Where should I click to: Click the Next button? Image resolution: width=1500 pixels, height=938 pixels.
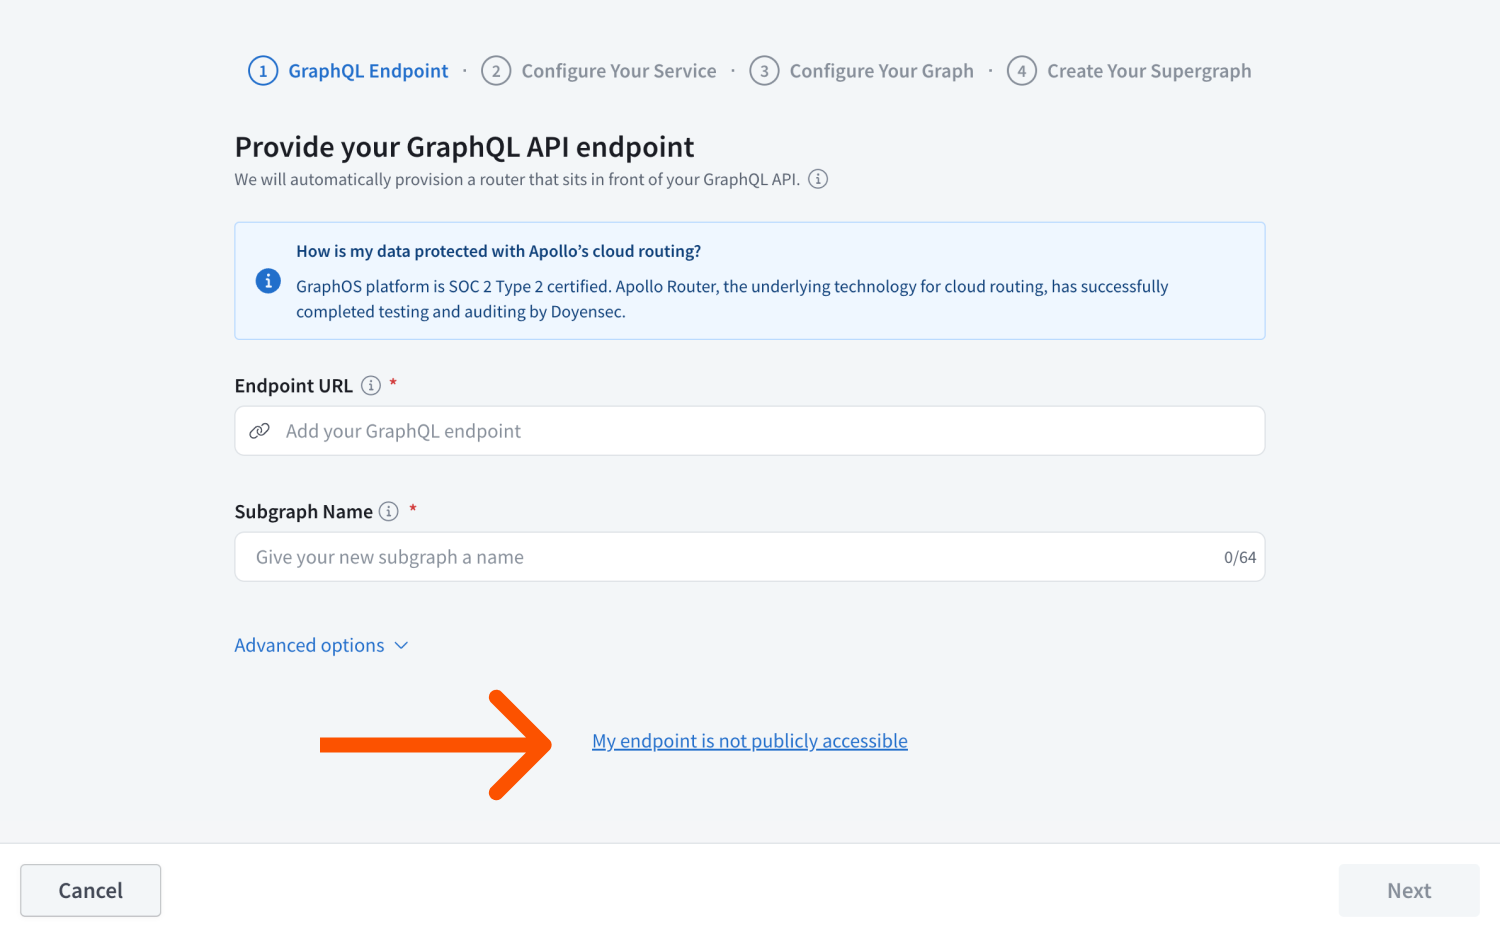point(1408,890)
